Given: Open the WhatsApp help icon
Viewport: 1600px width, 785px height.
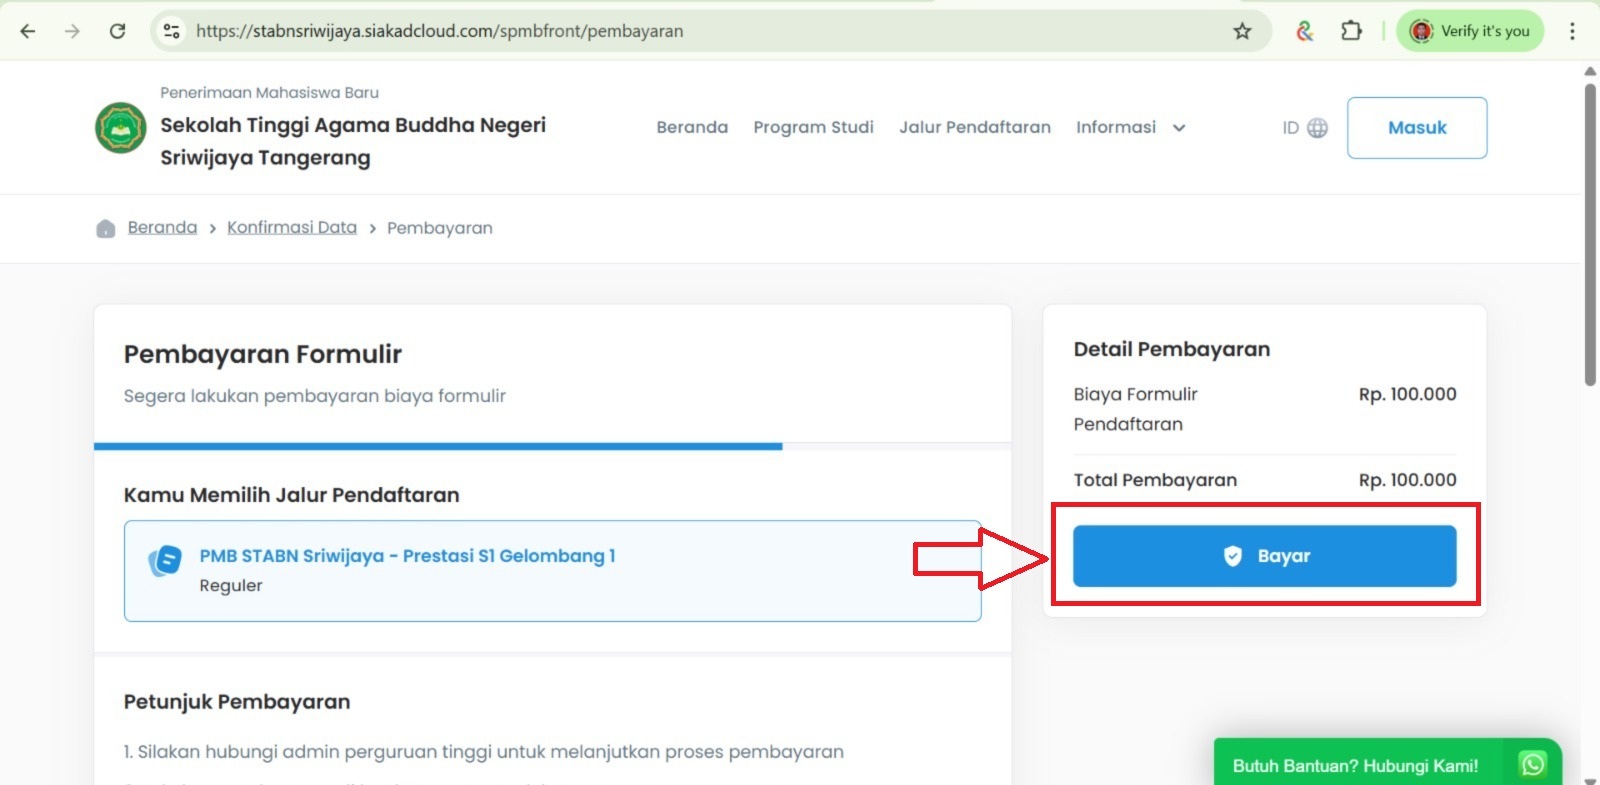Looking at the screenshot, I should (1532, 765).
